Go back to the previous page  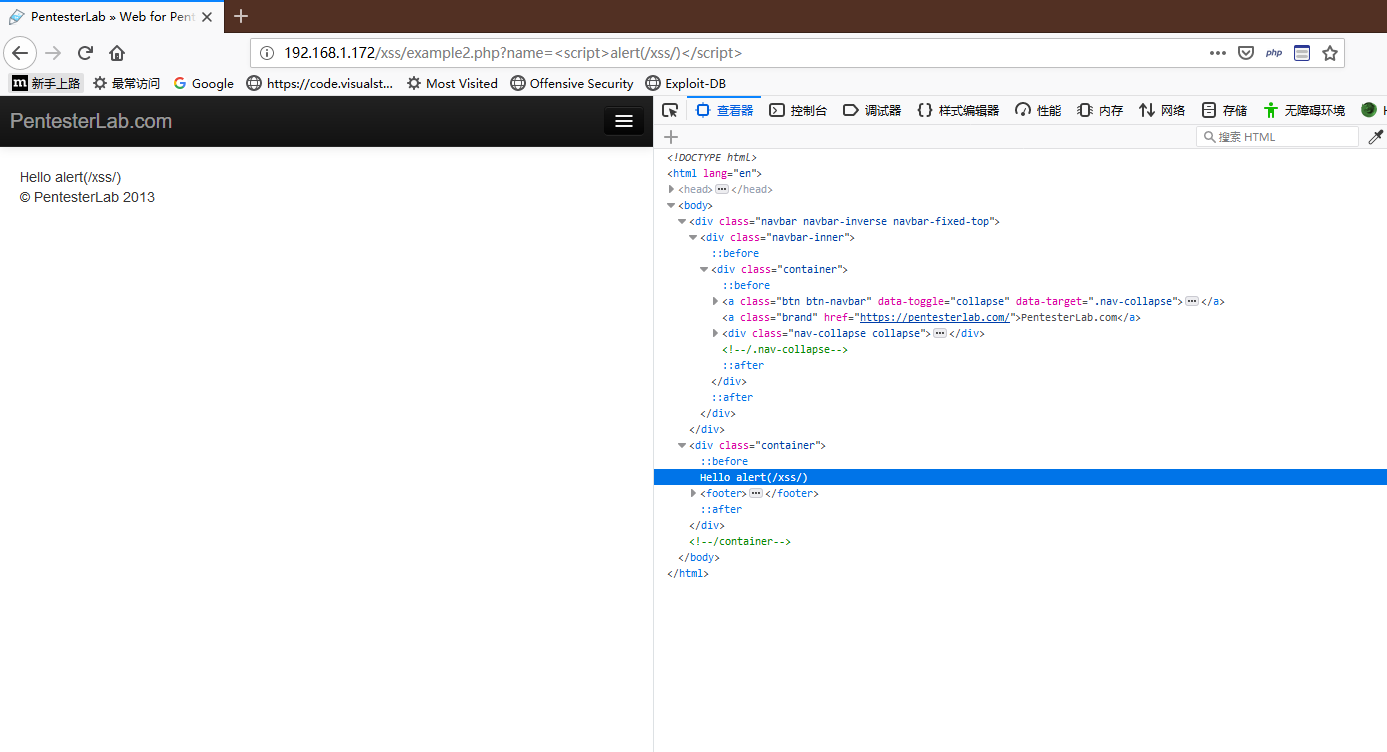tap(21, 53)
